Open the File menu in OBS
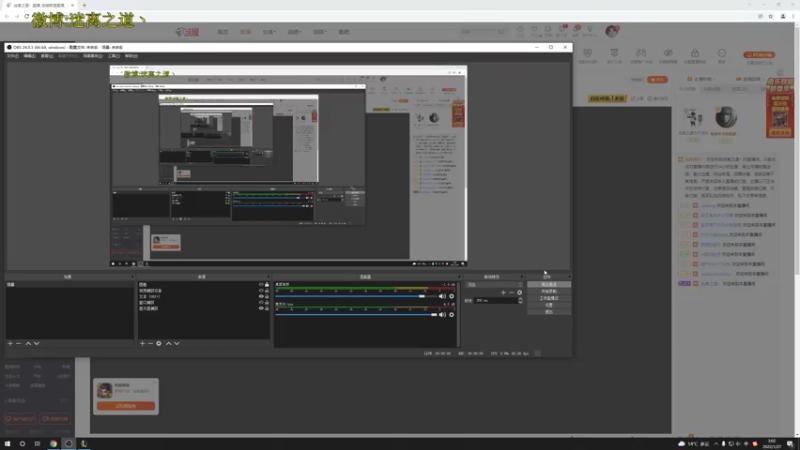 (x=13, y=56)
